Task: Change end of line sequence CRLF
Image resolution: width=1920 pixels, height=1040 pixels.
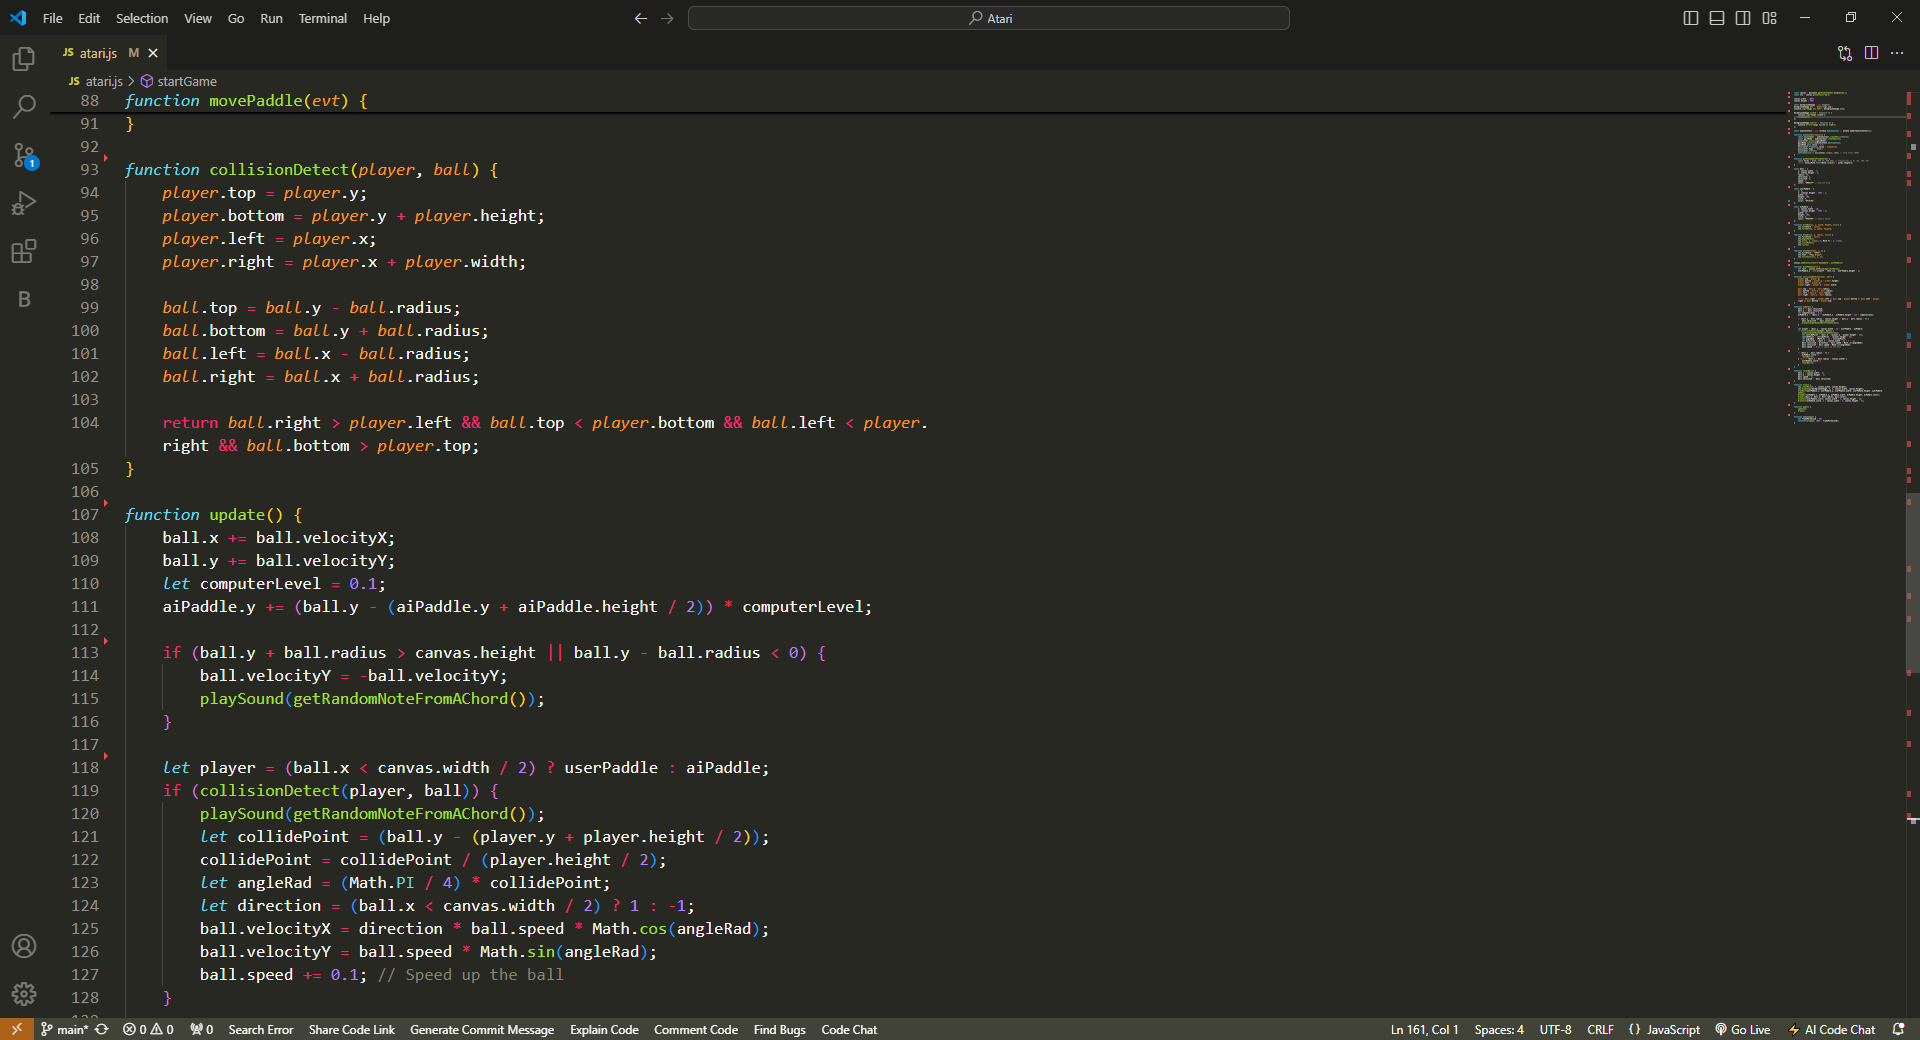Action: [1600, 1029]
